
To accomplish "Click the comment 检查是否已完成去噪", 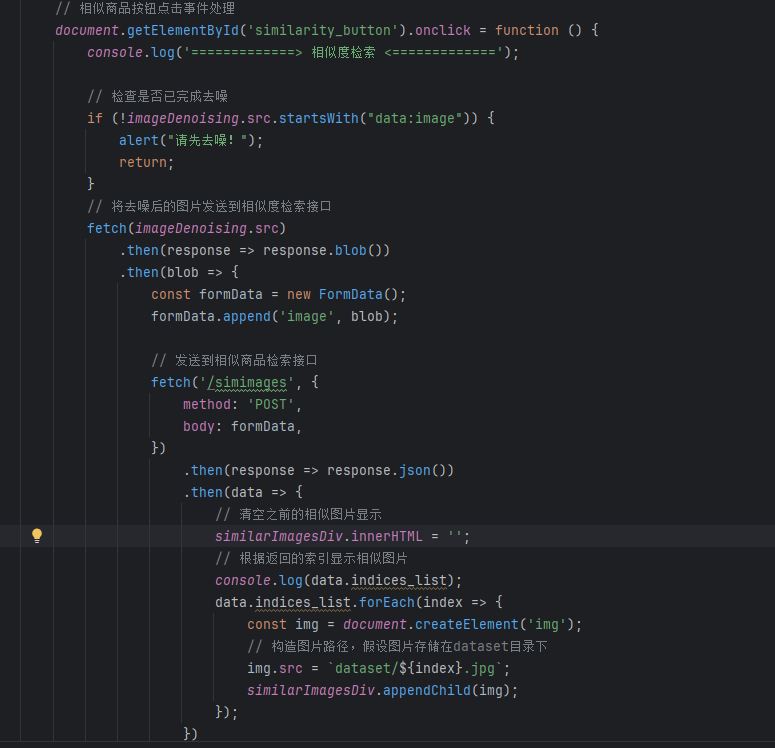I will tap(158, 96).
